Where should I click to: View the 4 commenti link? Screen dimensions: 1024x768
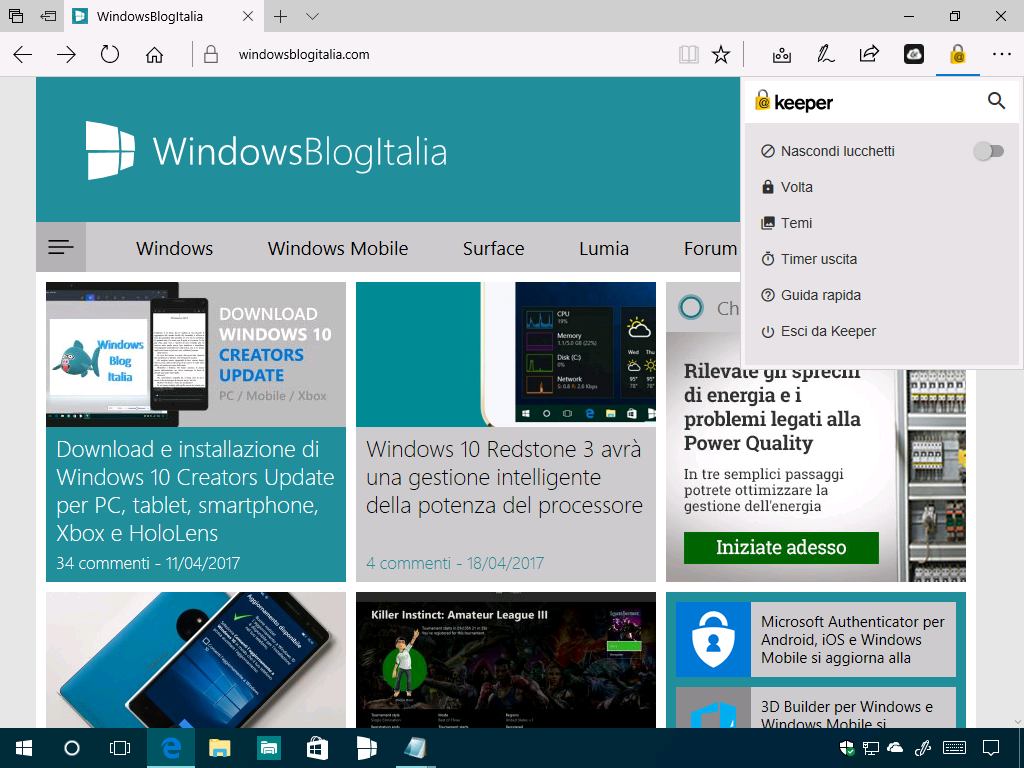(408, 563)
